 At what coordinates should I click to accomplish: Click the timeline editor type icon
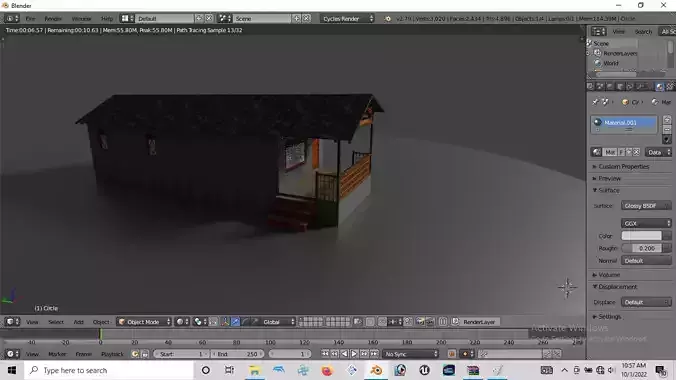(x=11, y=354)
